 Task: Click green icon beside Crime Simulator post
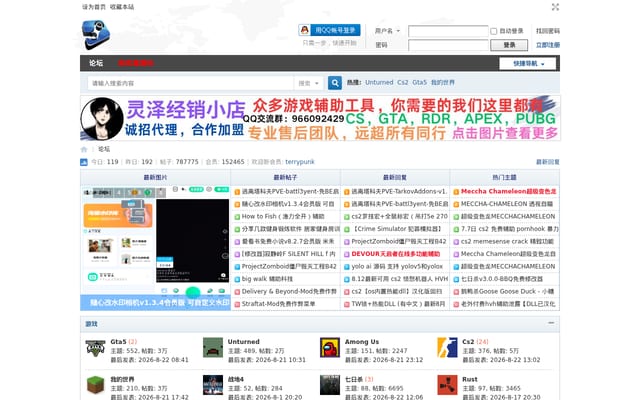[347, 229]
